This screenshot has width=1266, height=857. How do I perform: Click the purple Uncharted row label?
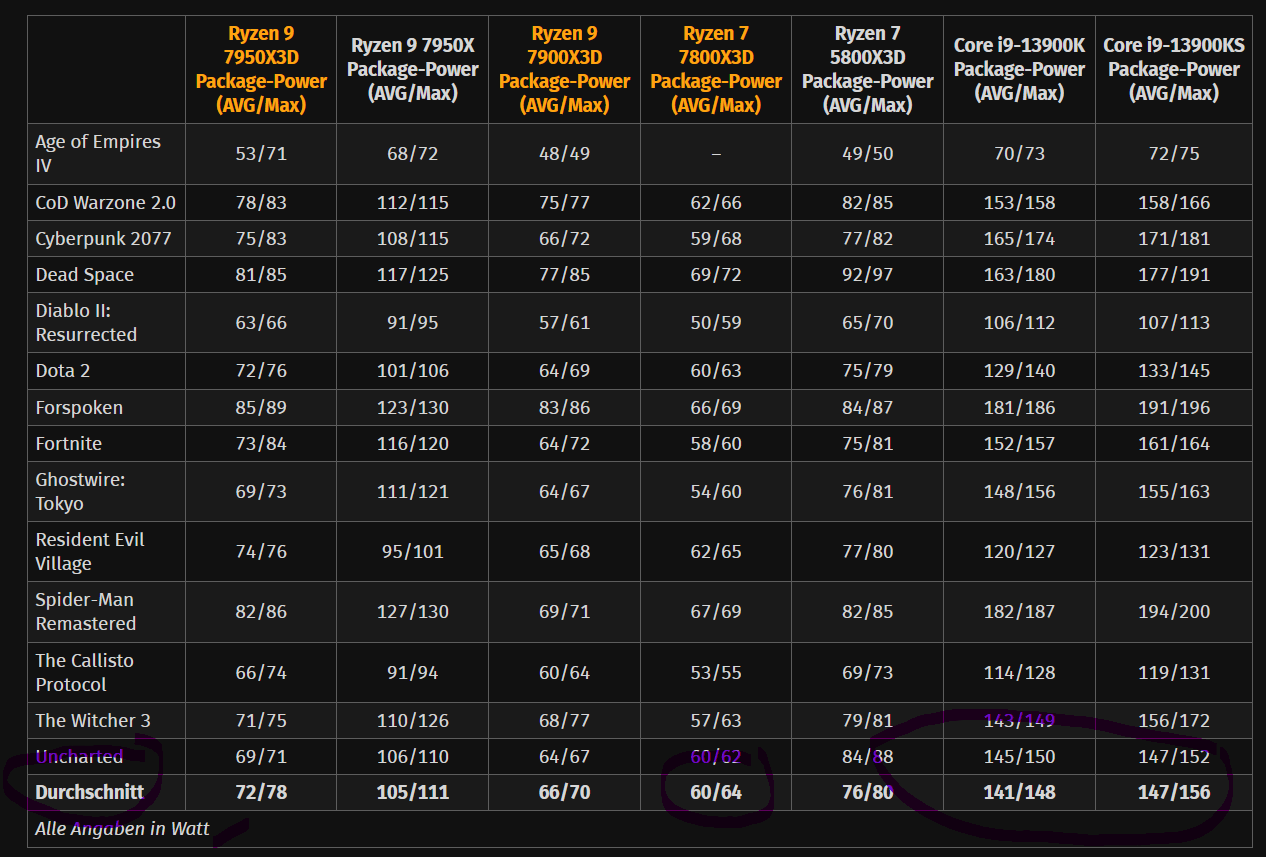pos(79,756)
